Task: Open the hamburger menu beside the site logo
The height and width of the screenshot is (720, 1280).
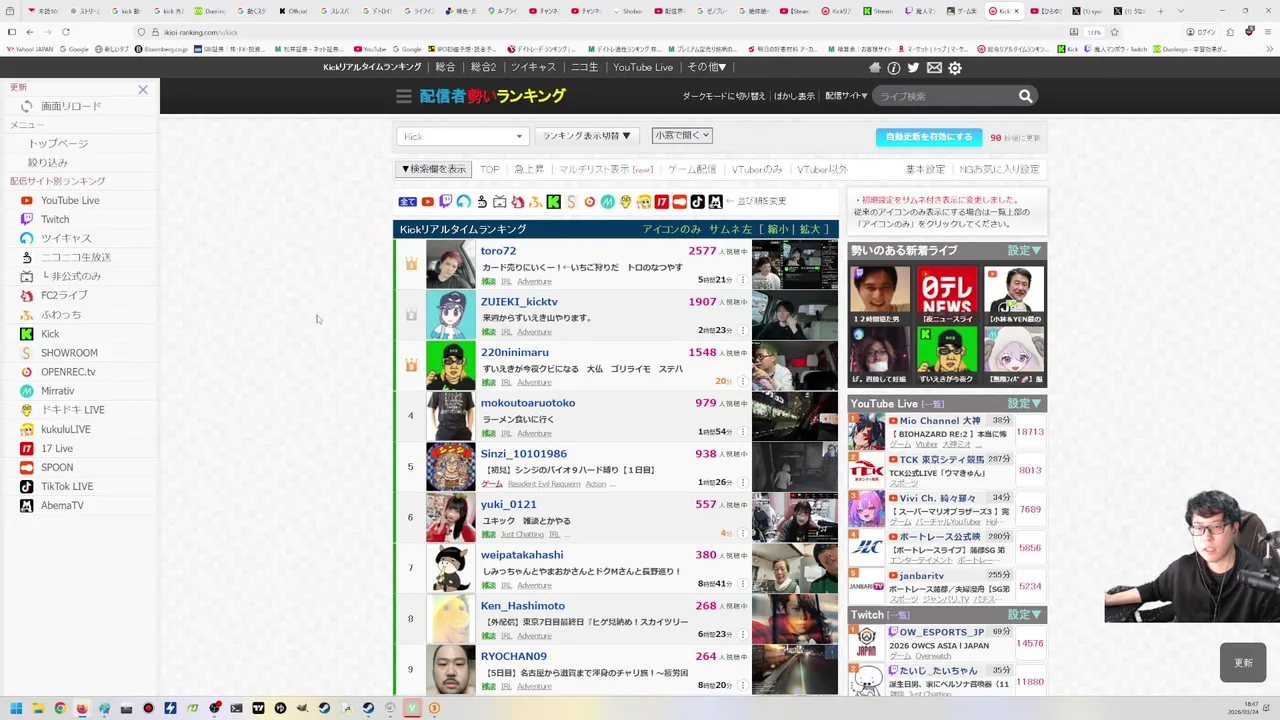Action: coord(403,96)
